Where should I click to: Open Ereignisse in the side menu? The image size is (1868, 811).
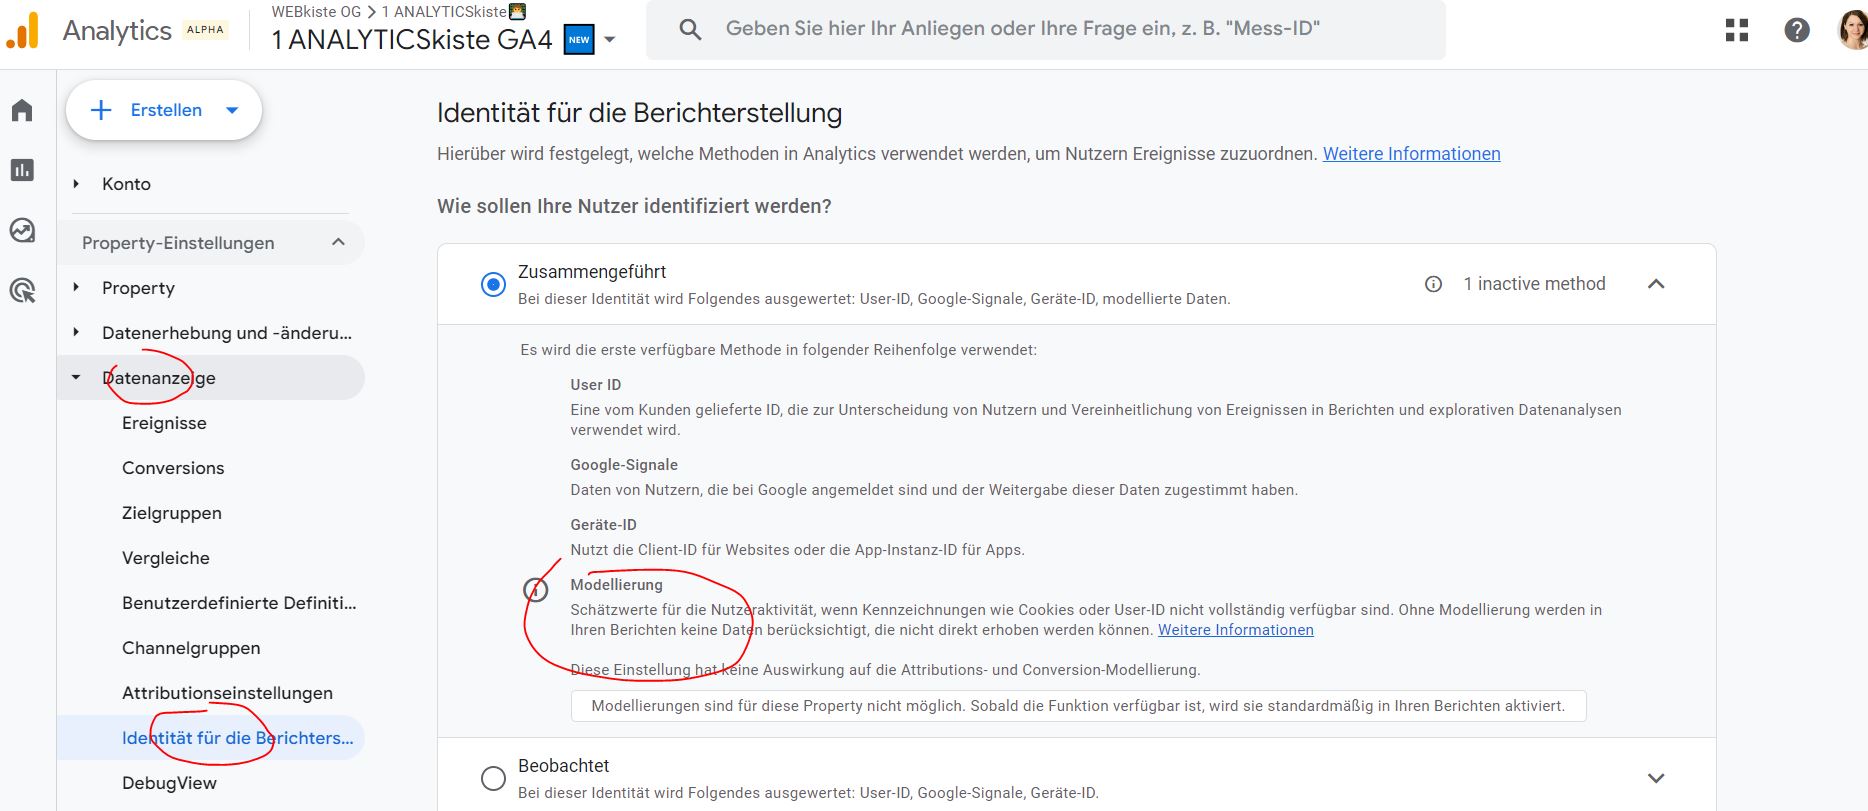point(164,423)
